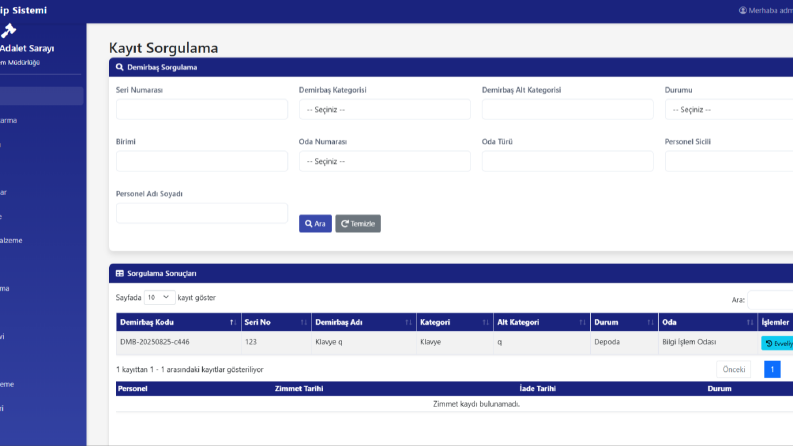Focus the Oda Türü input field
The height and width of the screenshot is (446, 793).
567,161
